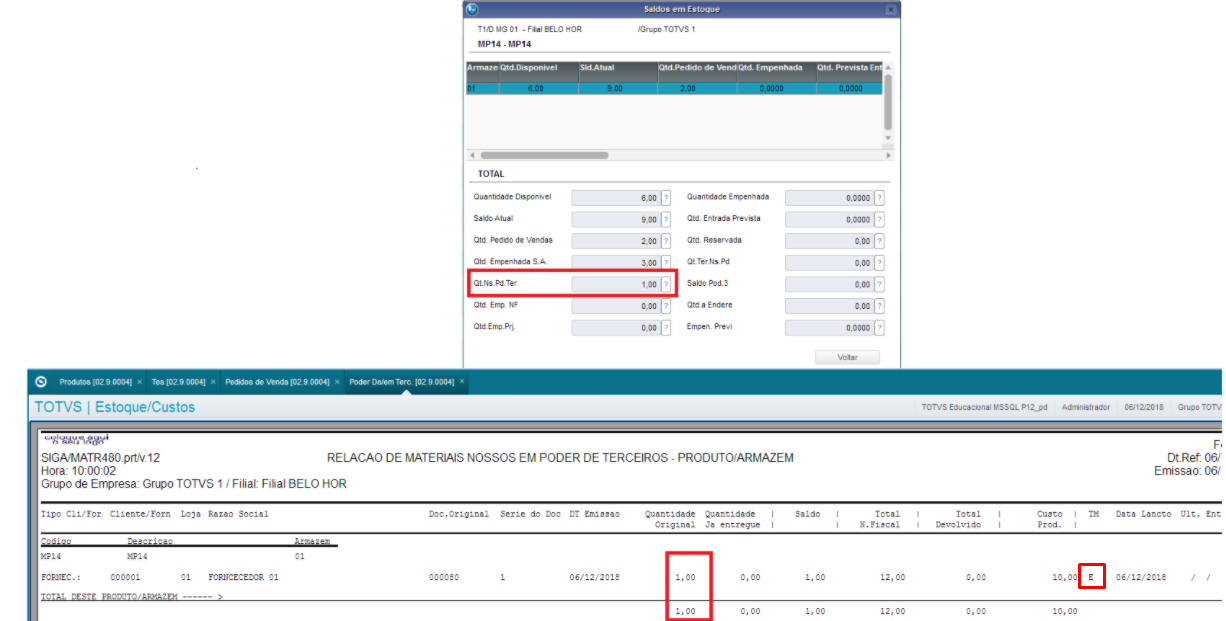Image resolution: width=1226 pixels, height=621 pixels.
Task: Close the Pedidos de Venda tab
Action: pos(338,382)
